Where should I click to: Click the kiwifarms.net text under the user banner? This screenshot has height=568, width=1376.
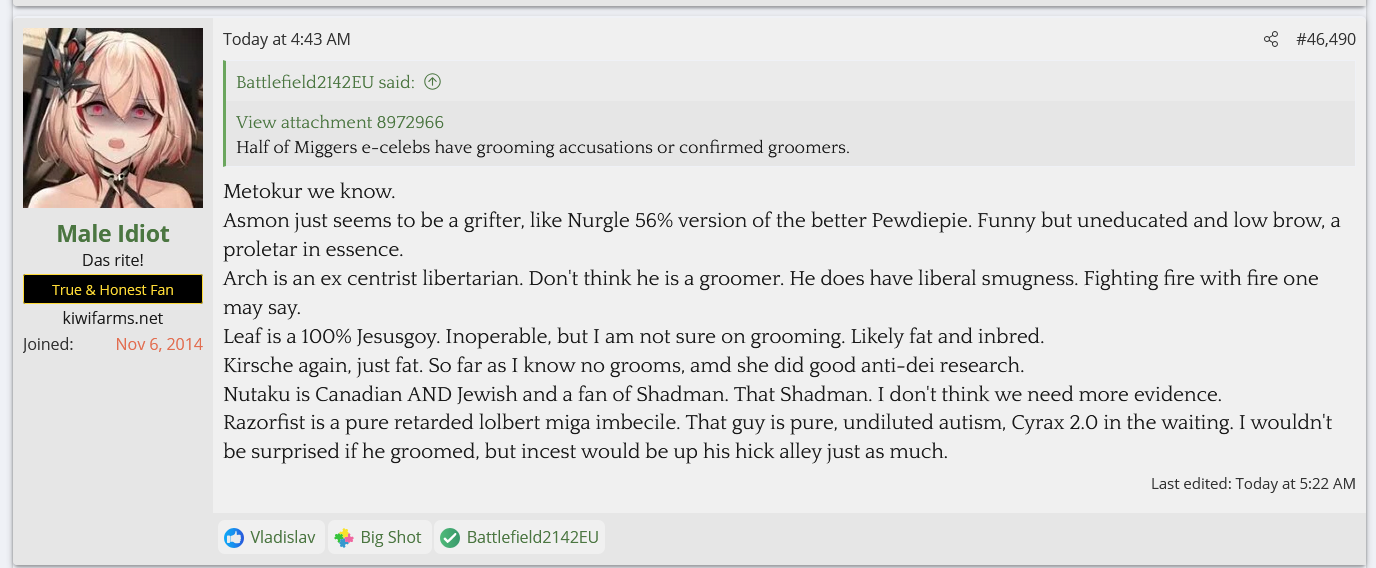(113, 318)
